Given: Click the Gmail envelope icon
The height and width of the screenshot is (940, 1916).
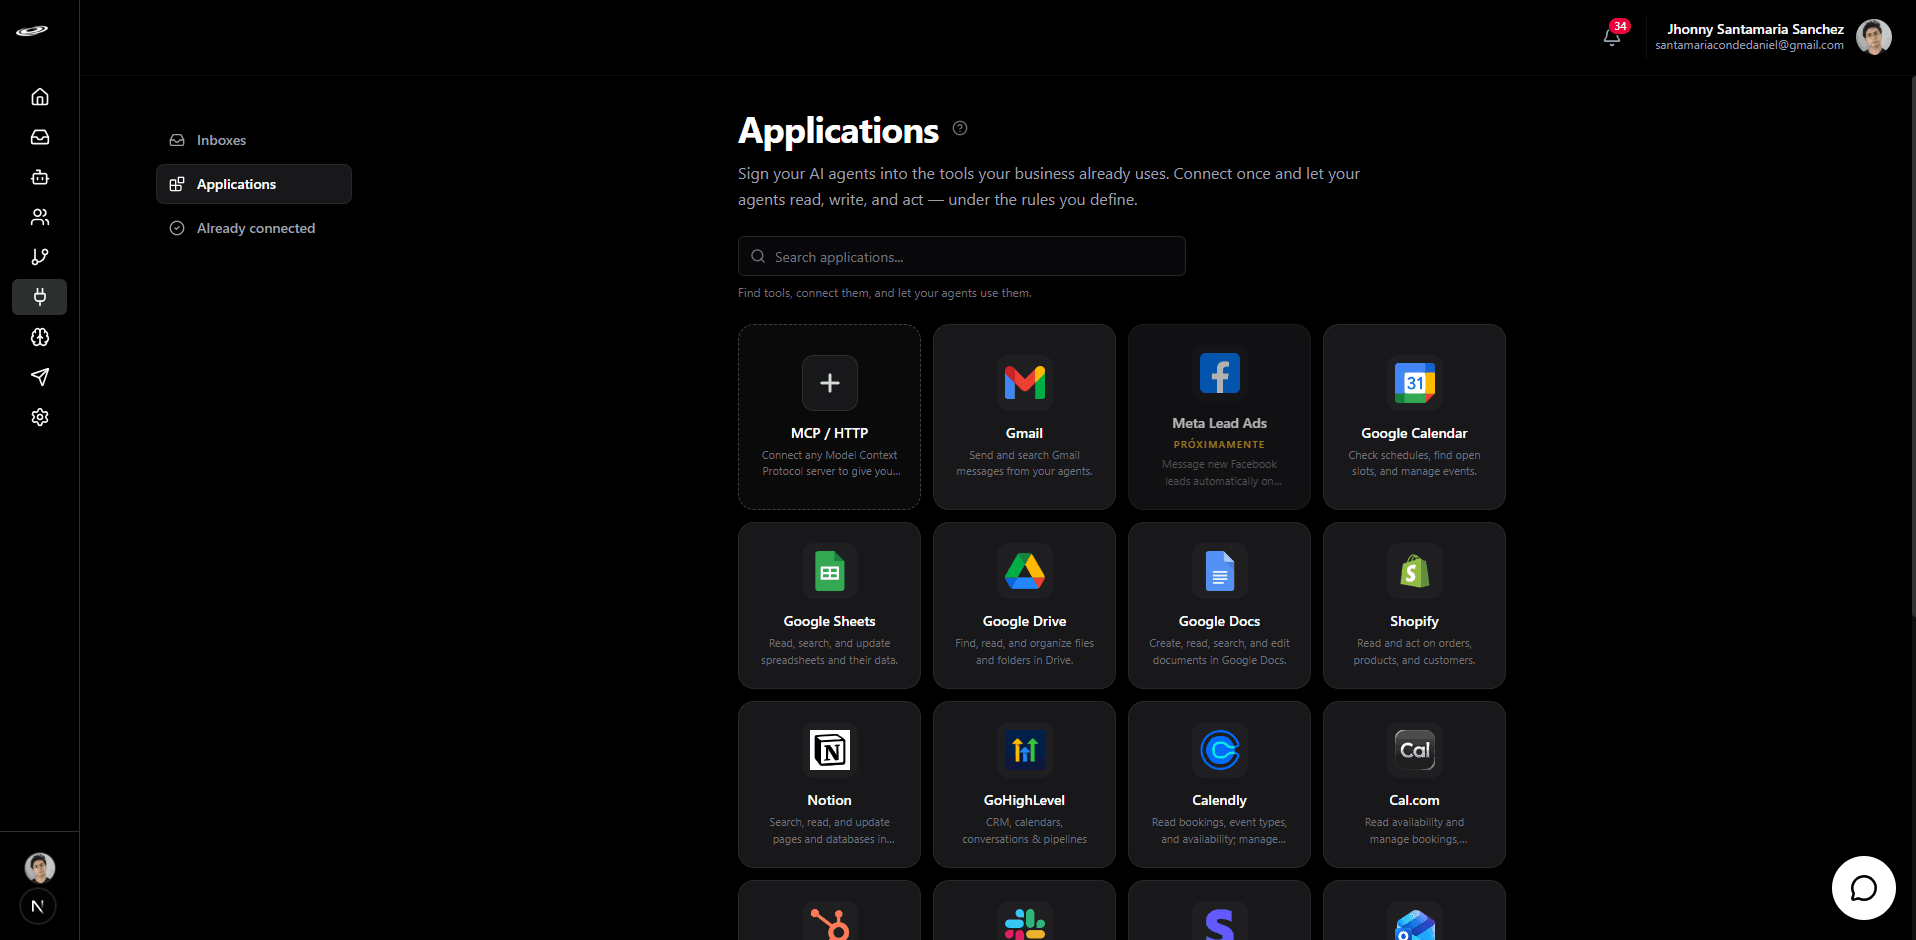Looking at the screenshot, I should point(1025,383).
